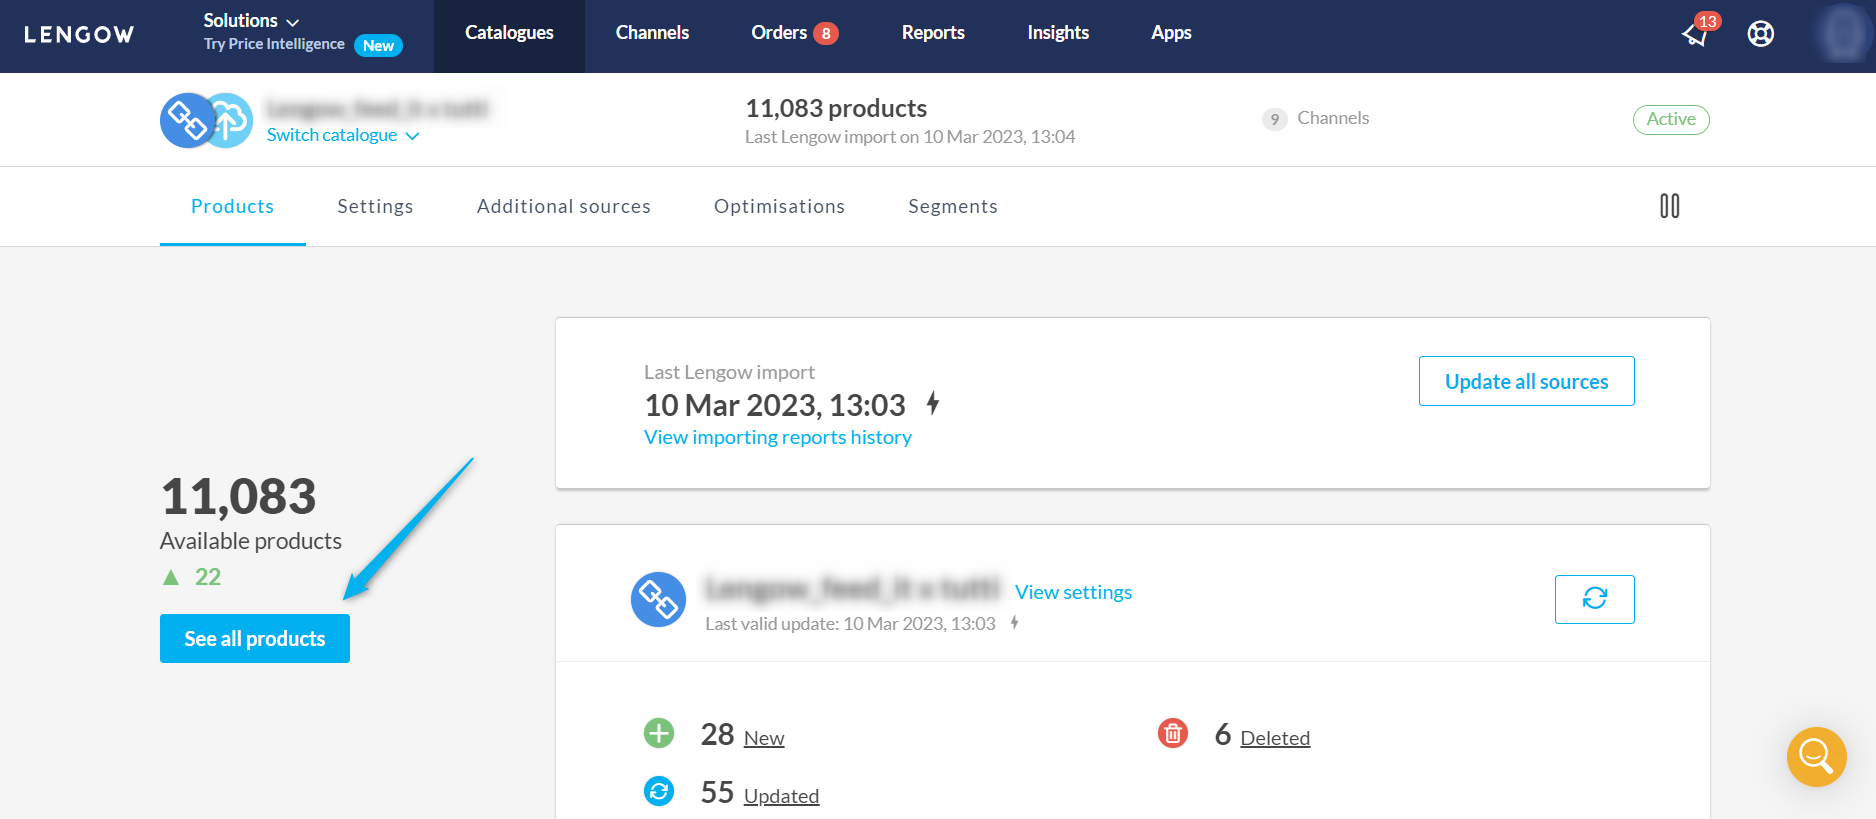This screenshot has width=1876, height=819.
Task: Click the orange search chat bubble
Action: pos(1816,757)
